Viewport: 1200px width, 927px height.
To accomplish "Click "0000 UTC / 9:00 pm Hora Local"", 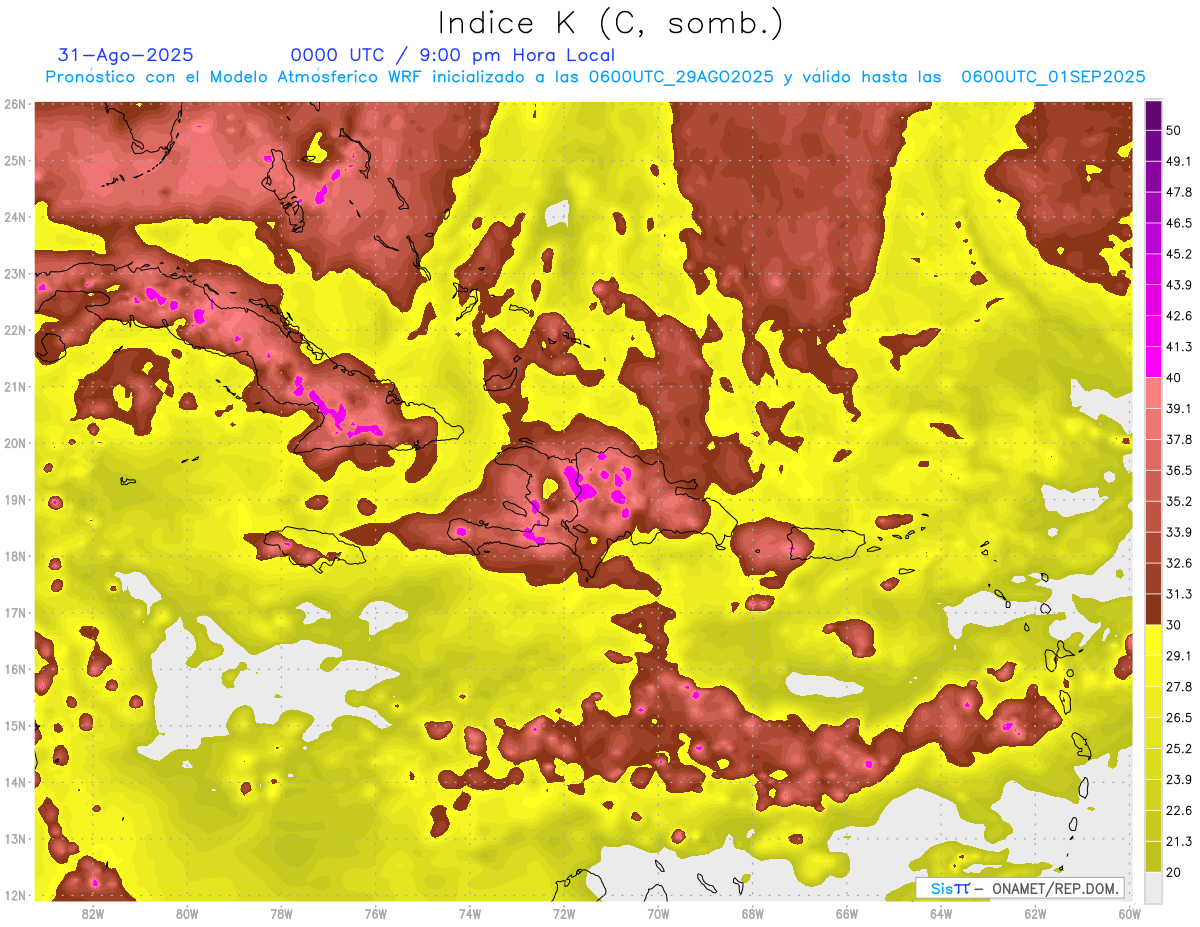I will (x=453, y=55).
